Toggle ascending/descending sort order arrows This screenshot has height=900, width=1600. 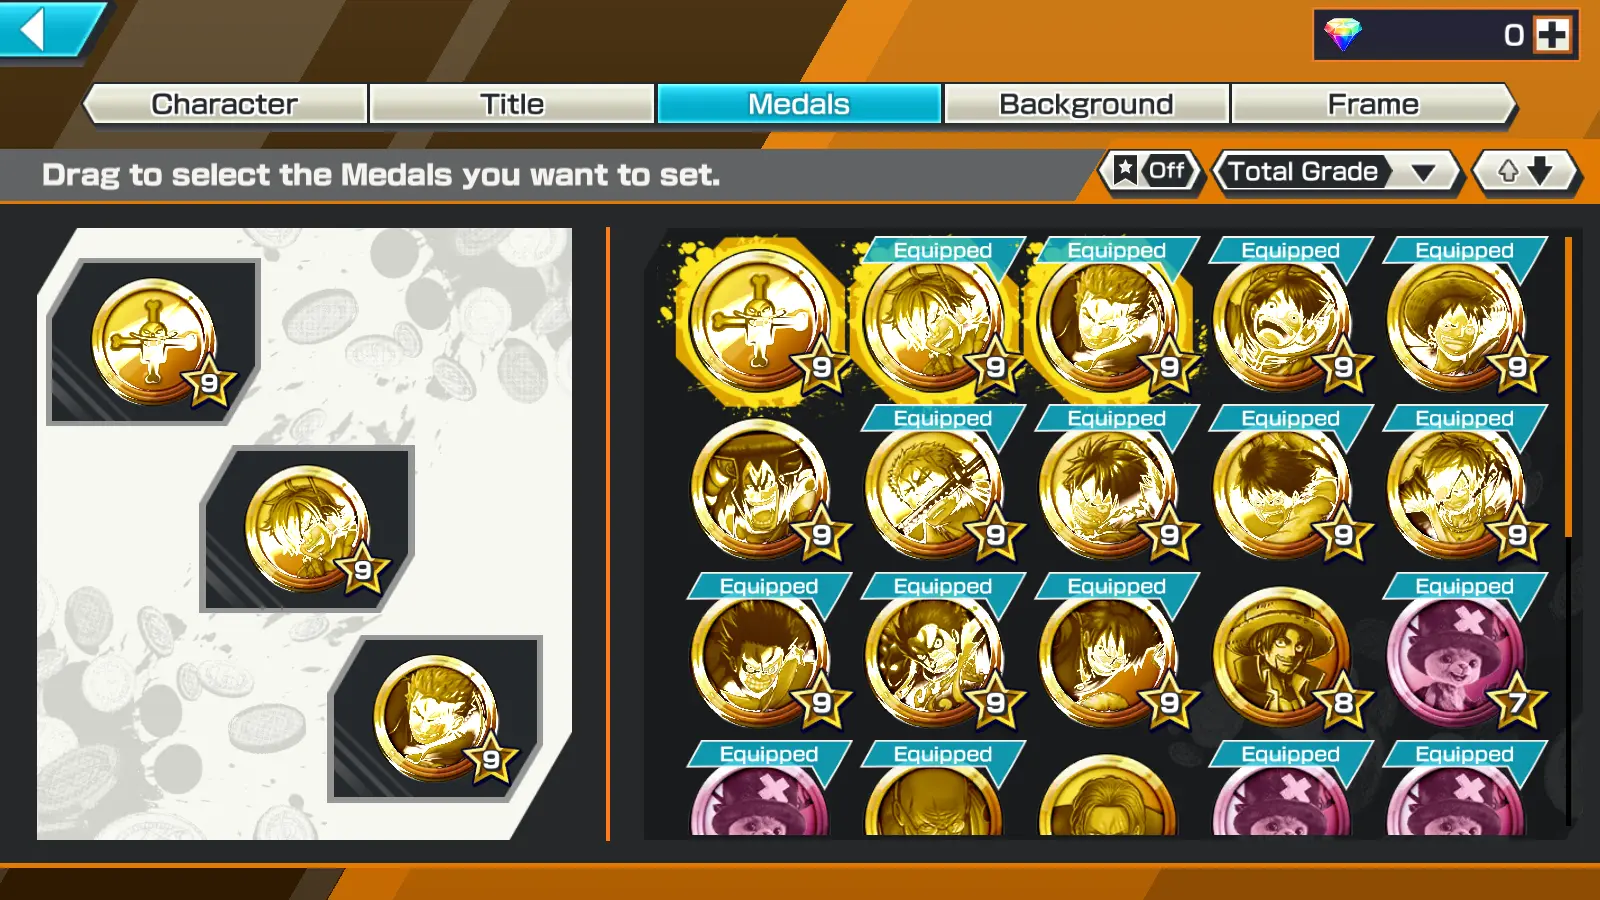pyautogui.click(x=1524, y=171)
